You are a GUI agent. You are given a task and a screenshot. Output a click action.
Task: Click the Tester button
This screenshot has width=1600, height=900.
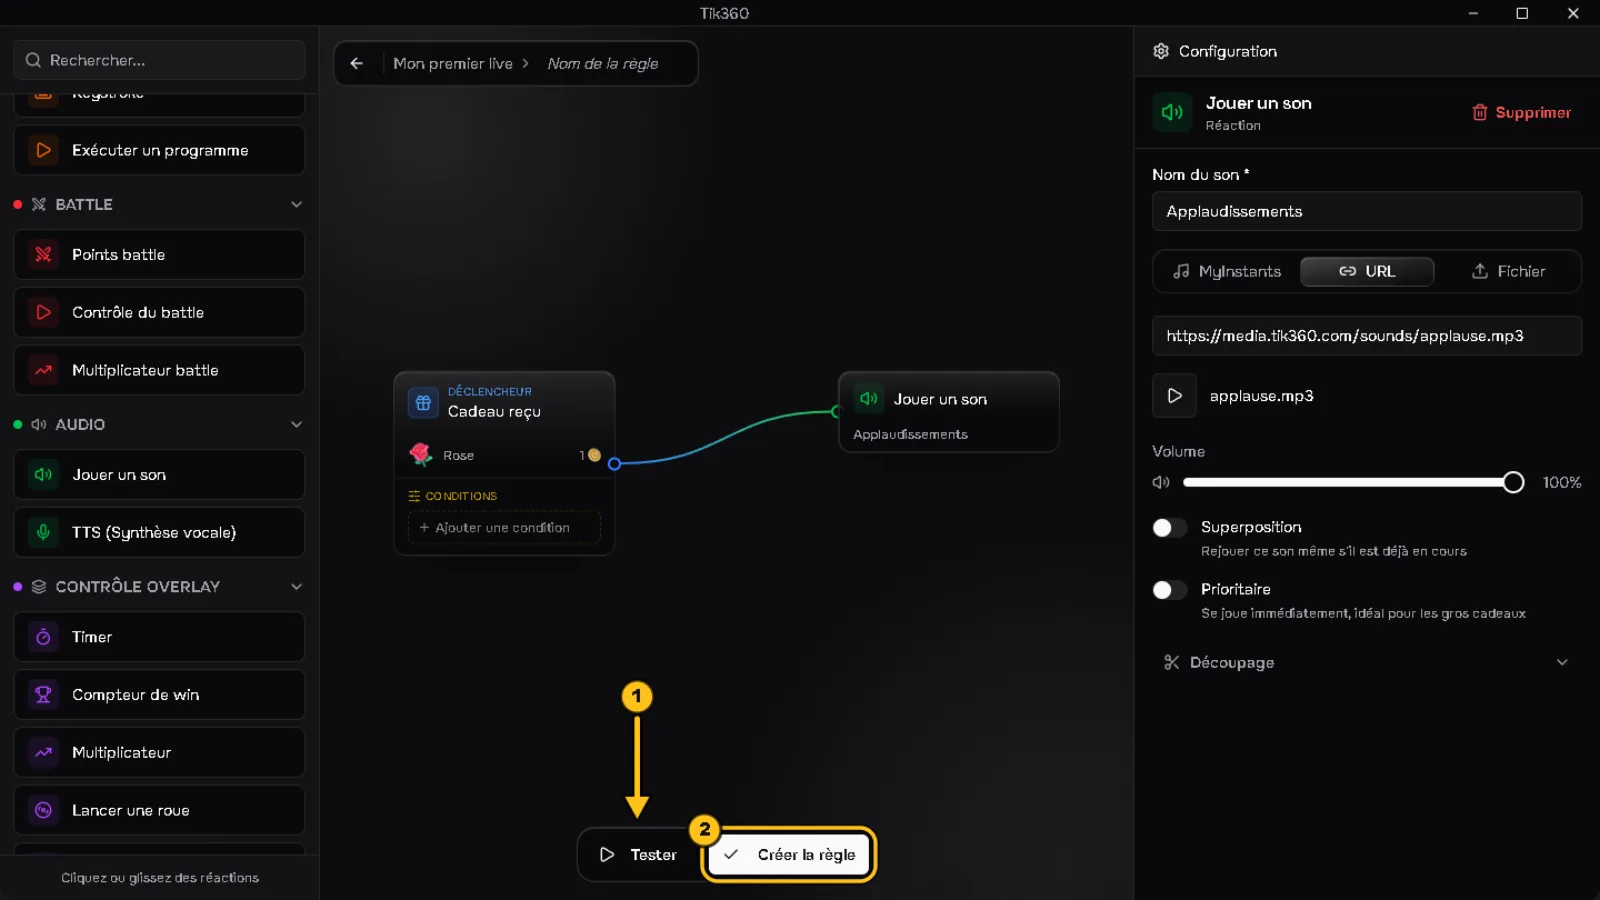coord(638,854)
